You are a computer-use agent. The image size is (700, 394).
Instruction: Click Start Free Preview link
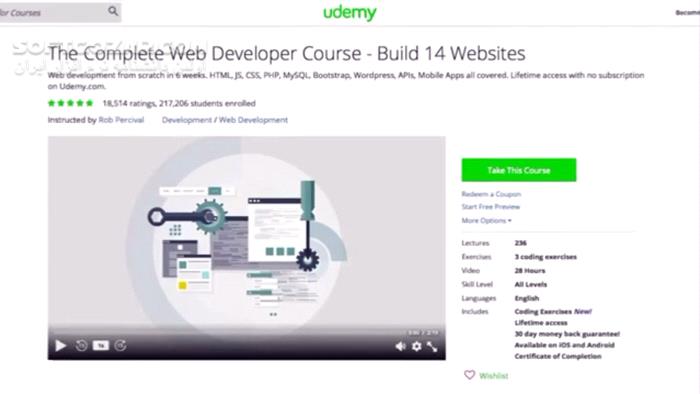pyautogui.click(x=491, y=207)
